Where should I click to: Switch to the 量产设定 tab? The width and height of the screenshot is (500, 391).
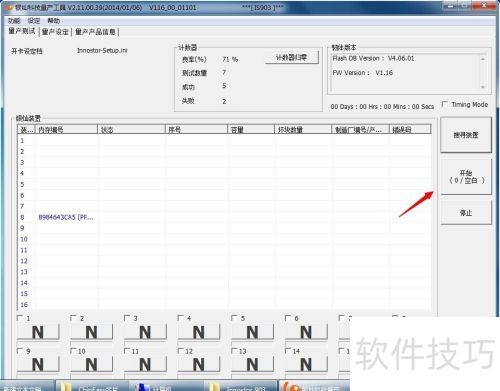(55, 32)
